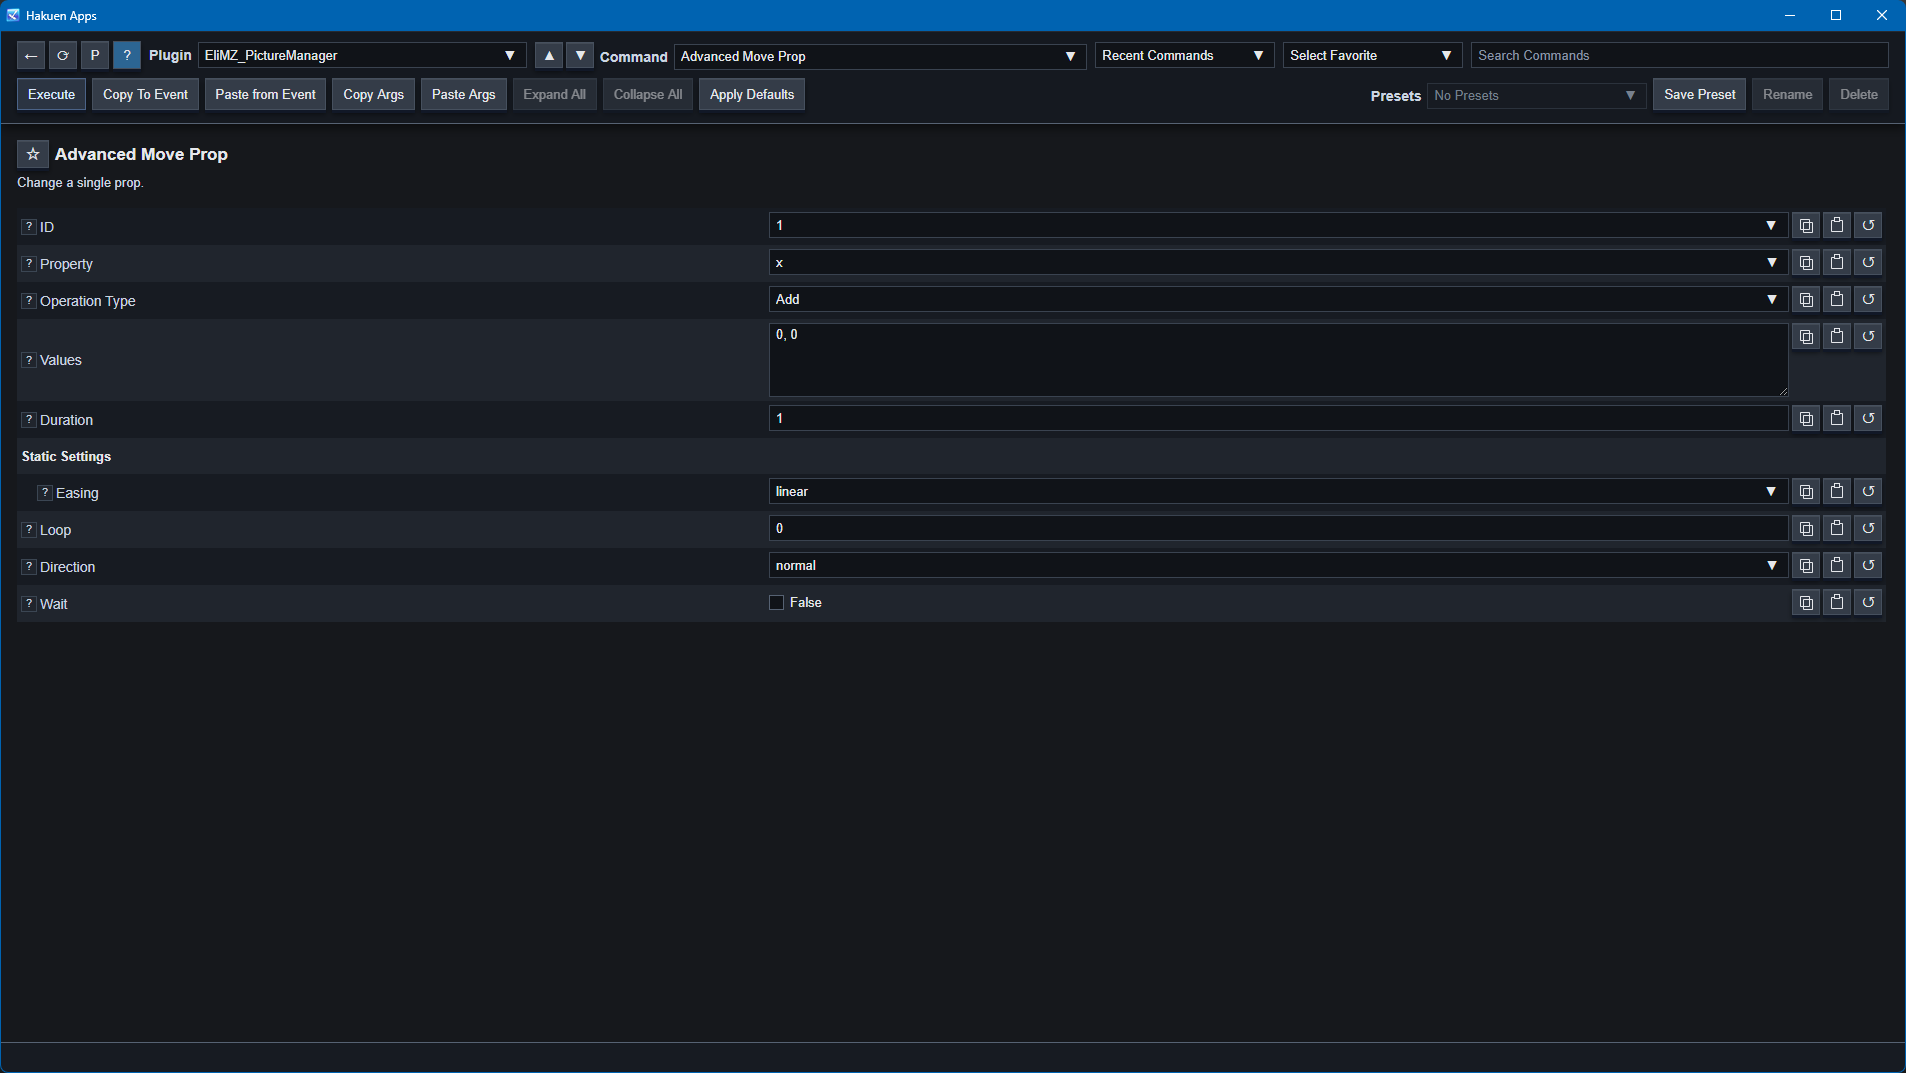Reset the Property row value

1868,263
